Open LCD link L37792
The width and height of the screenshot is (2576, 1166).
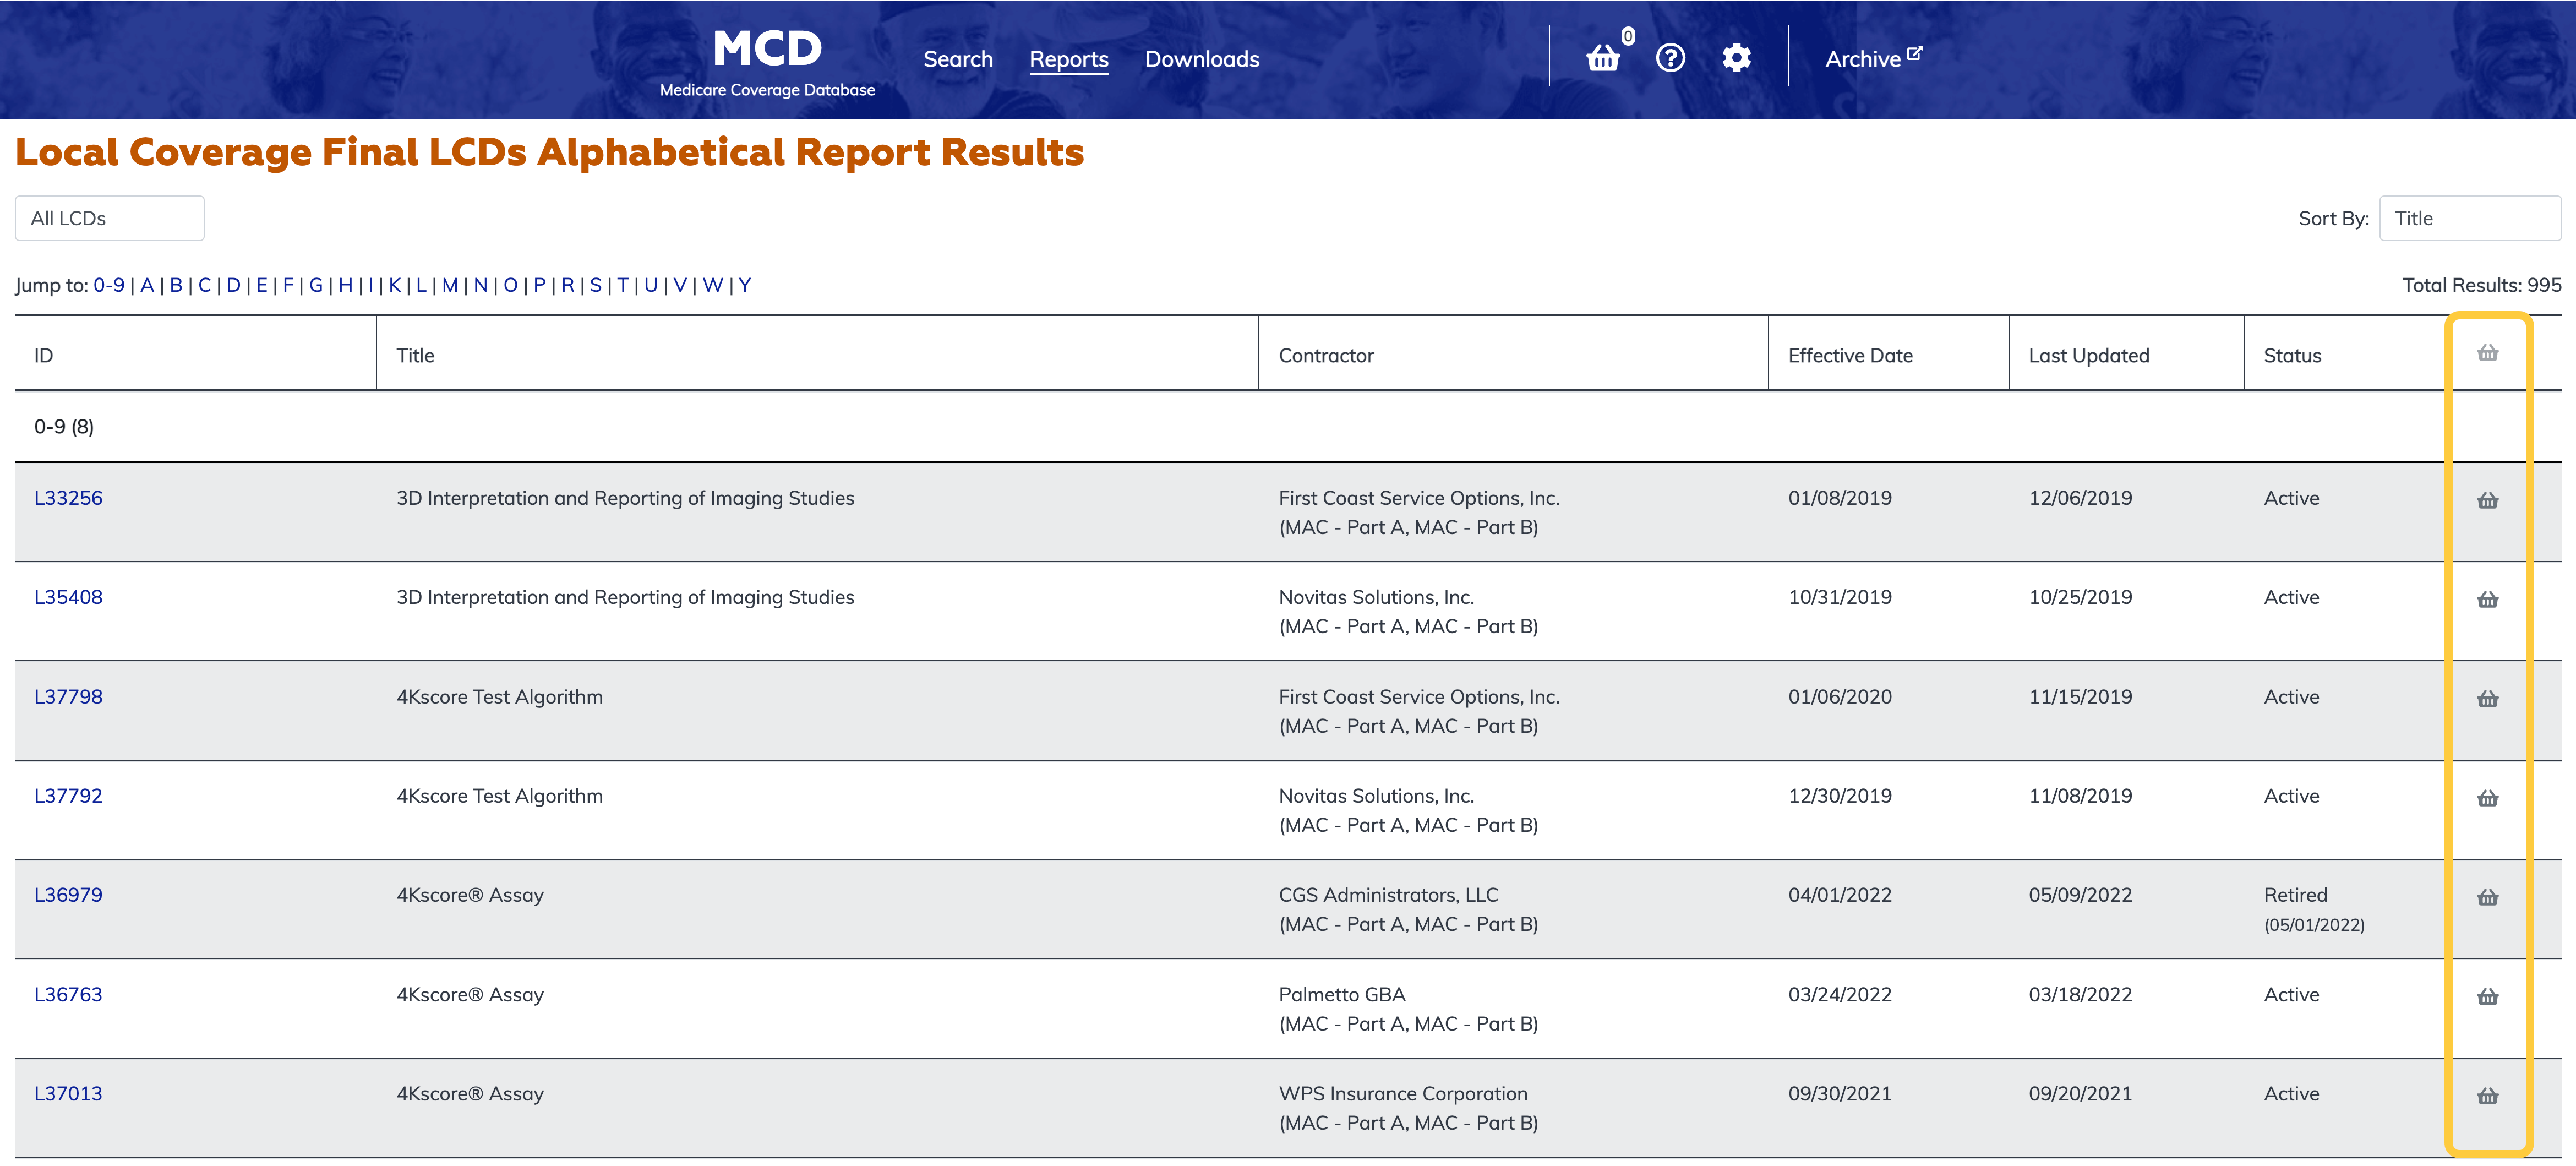pyautogui.click(x=68, y=796)
